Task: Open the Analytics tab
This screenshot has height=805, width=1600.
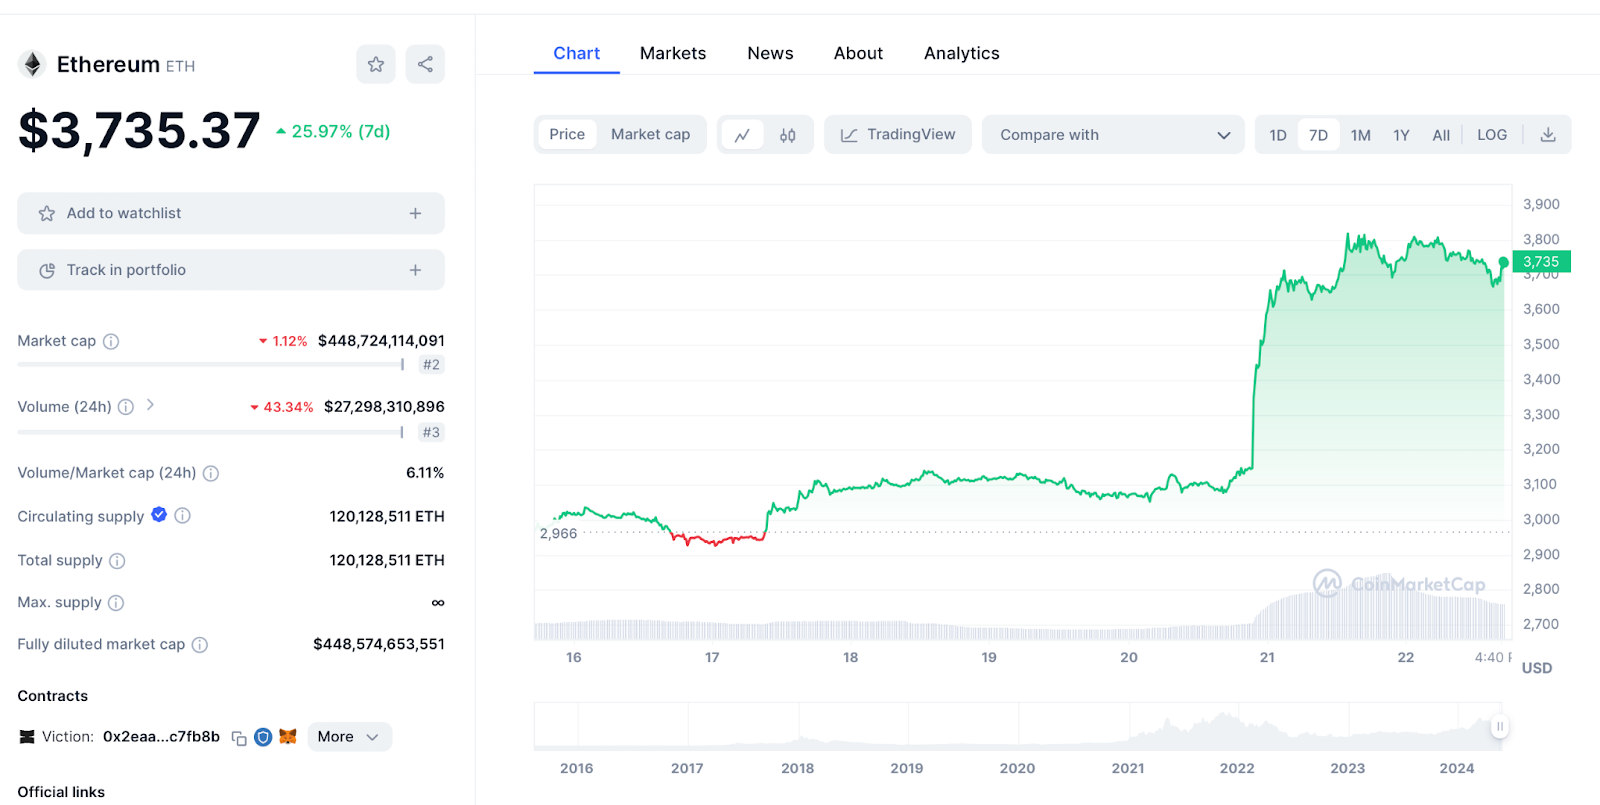Action: coord(962,53)
